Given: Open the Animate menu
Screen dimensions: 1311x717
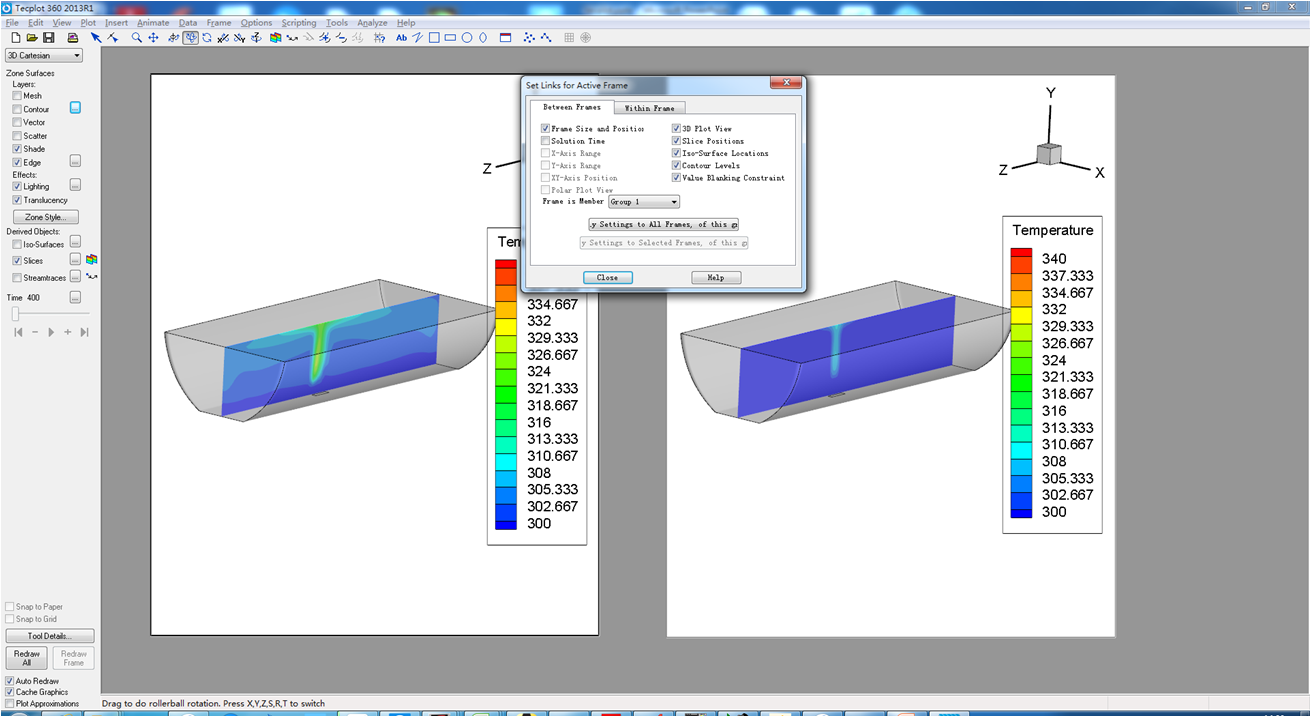Looking at the screenshot, I should tap(153, 22).
